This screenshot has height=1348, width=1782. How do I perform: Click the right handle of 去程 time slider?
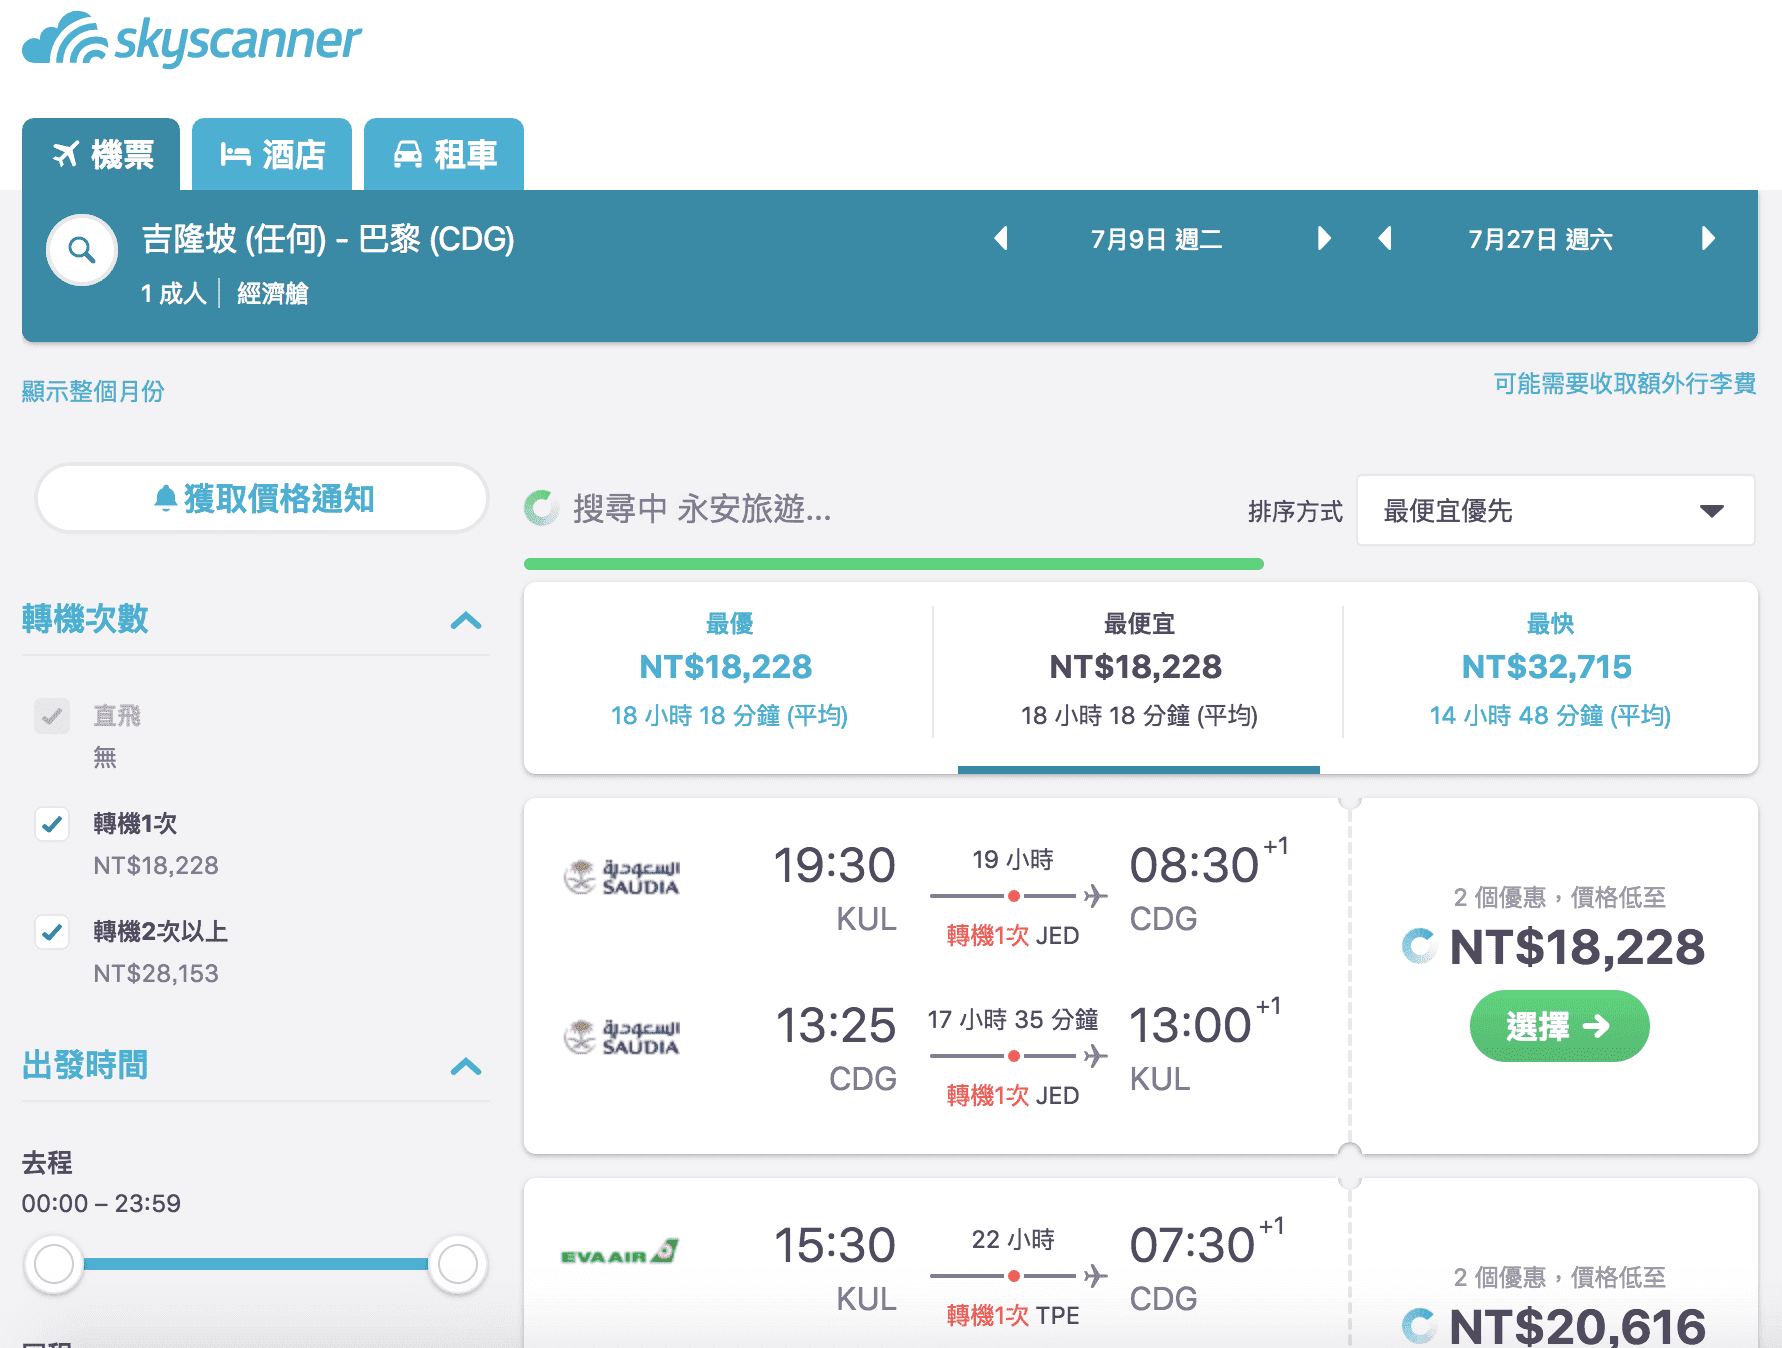(x=458, y=1264)
